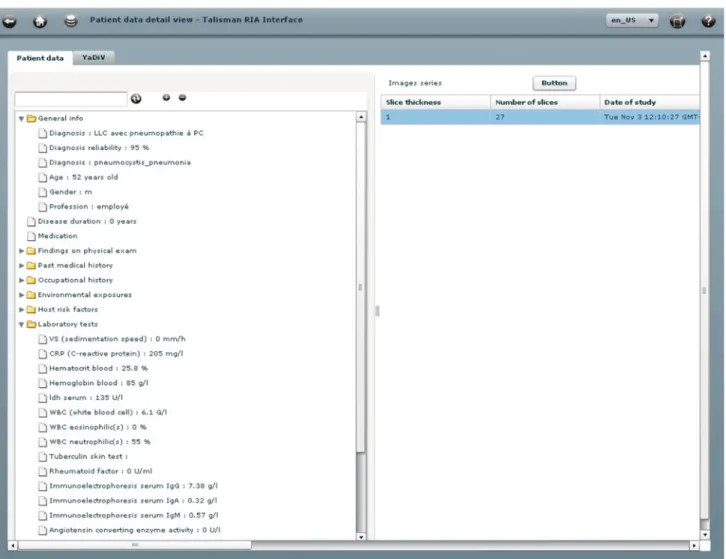Click the General info folder icon

tap(31, 119)
